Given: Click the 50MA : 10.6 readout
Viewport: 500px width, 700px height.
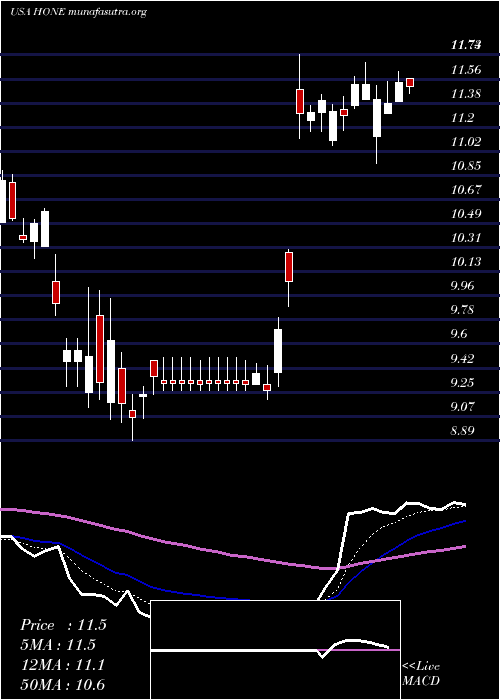Looking at the screenshot, I should click(63, 685).
